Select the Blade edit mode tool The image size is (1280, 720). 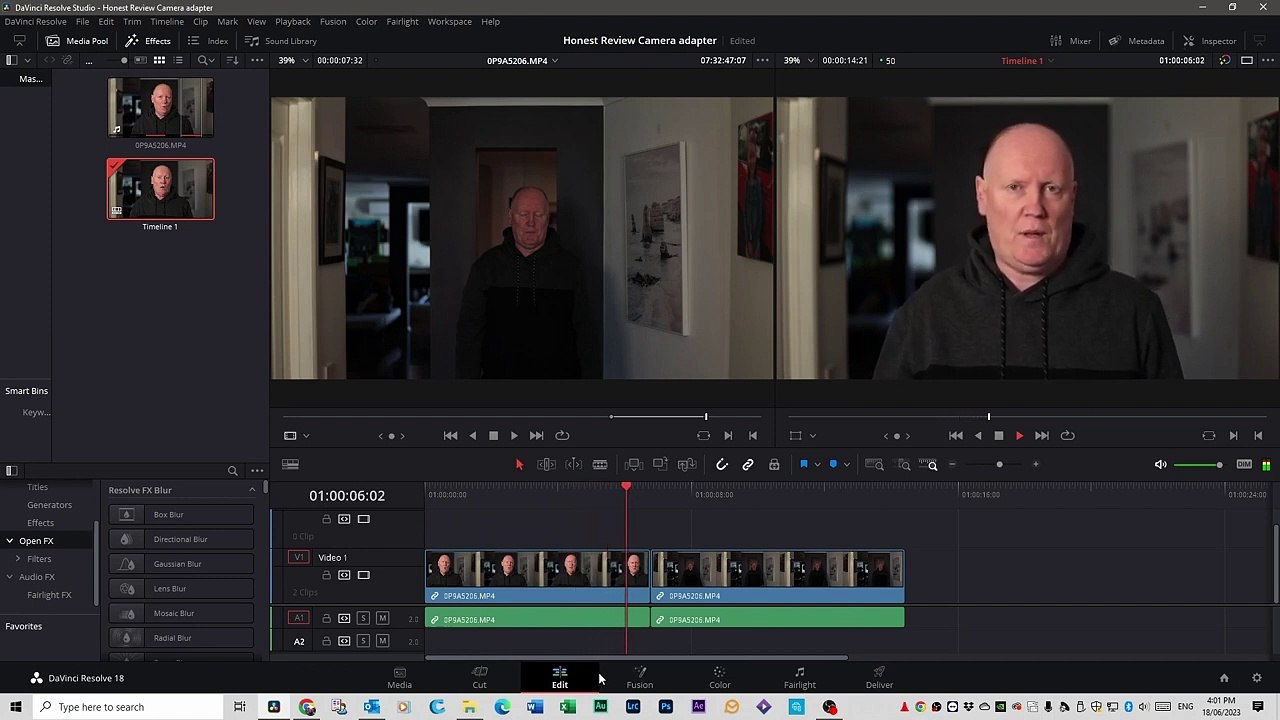(x=600, y=464)
